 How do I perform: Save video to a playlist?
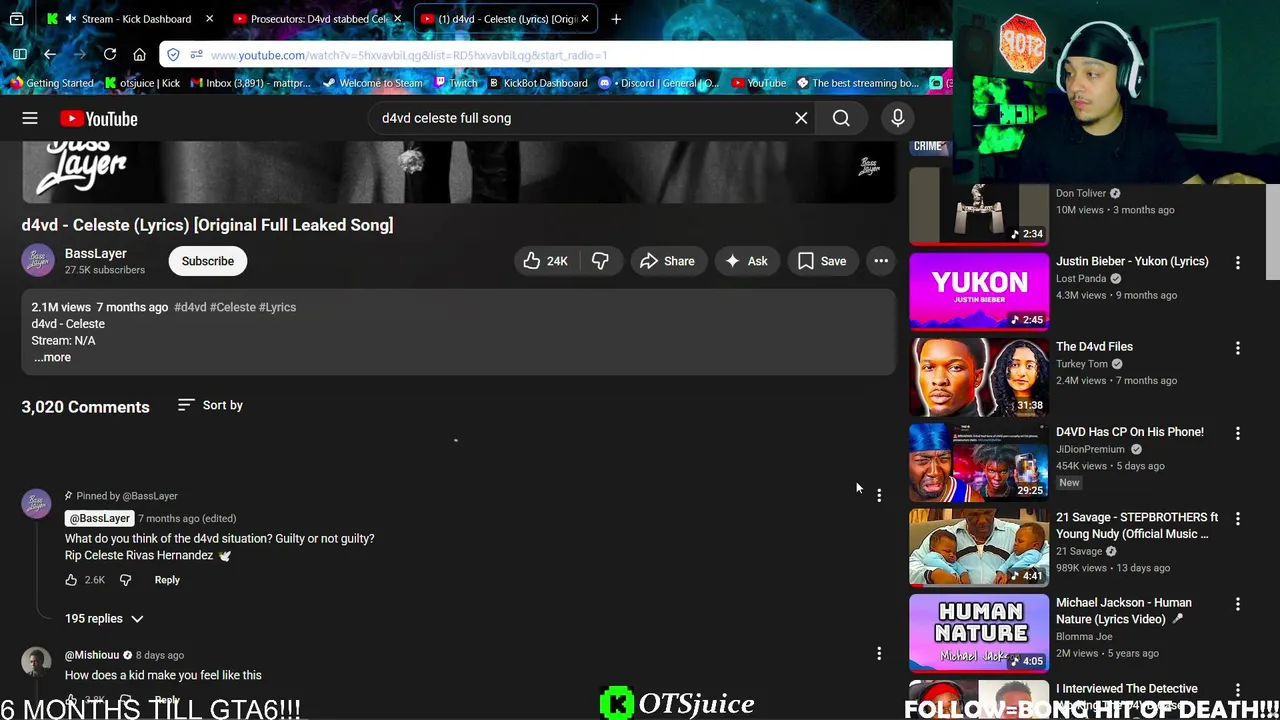(822, 261)
